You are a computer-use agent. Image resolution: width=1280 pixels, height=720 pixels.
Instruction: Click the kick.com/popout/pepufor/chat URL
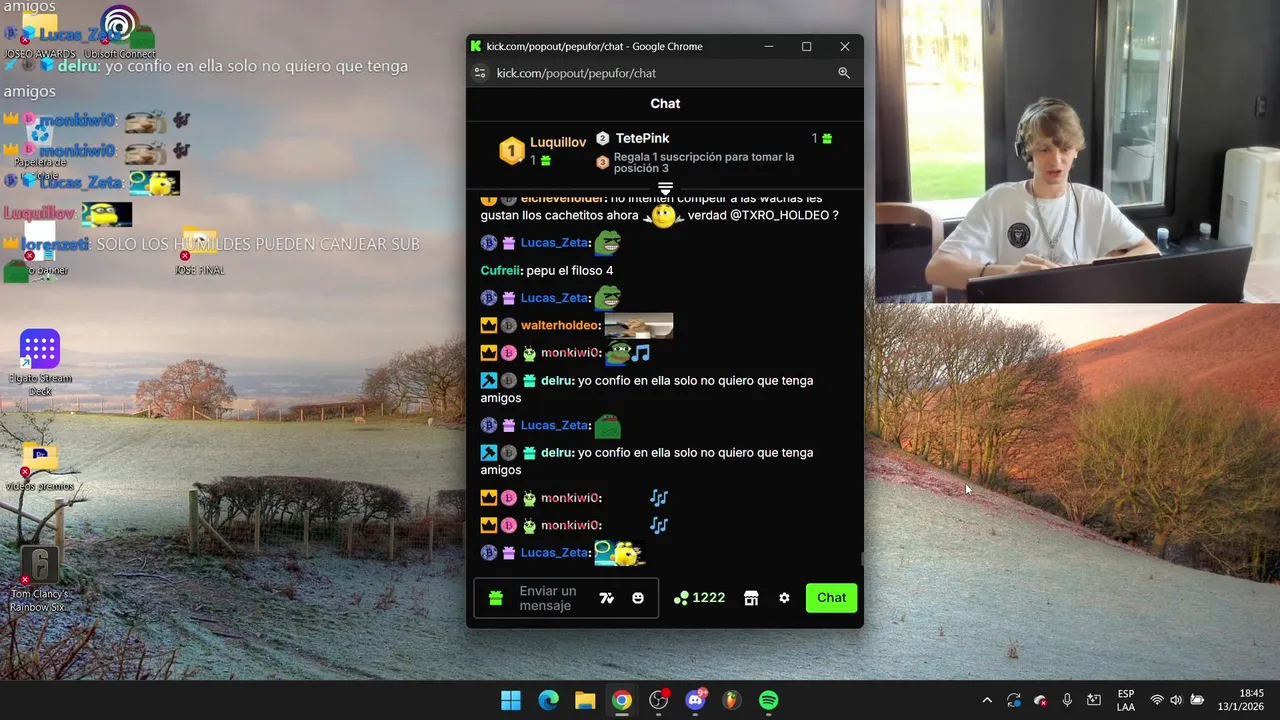[576, 73]
